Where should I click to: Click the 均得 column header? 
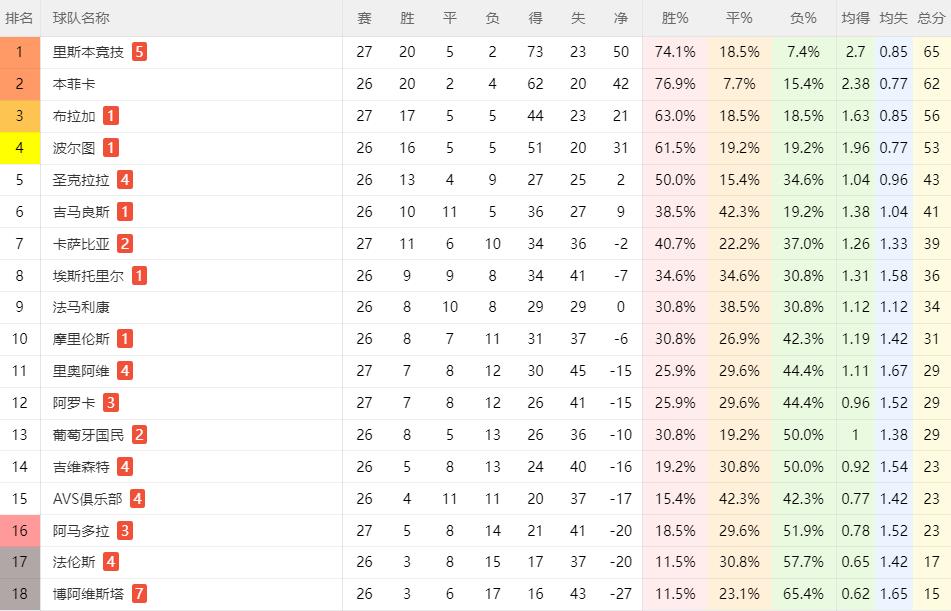pos(856,18)
